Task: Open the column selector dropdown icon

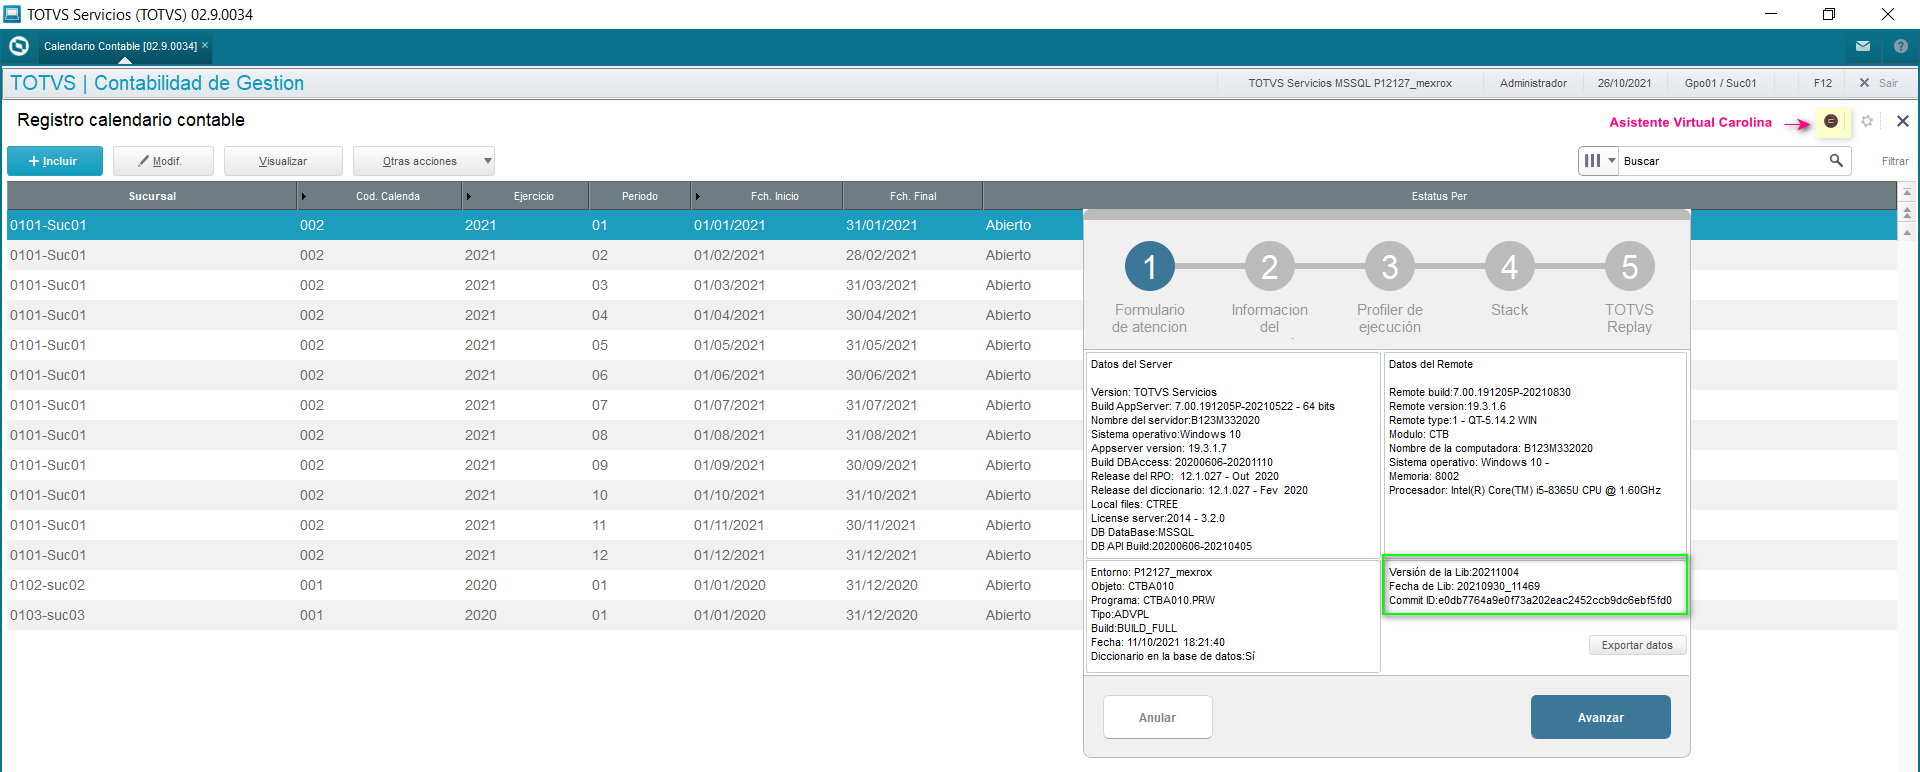Action: (x=1599, y=160)
